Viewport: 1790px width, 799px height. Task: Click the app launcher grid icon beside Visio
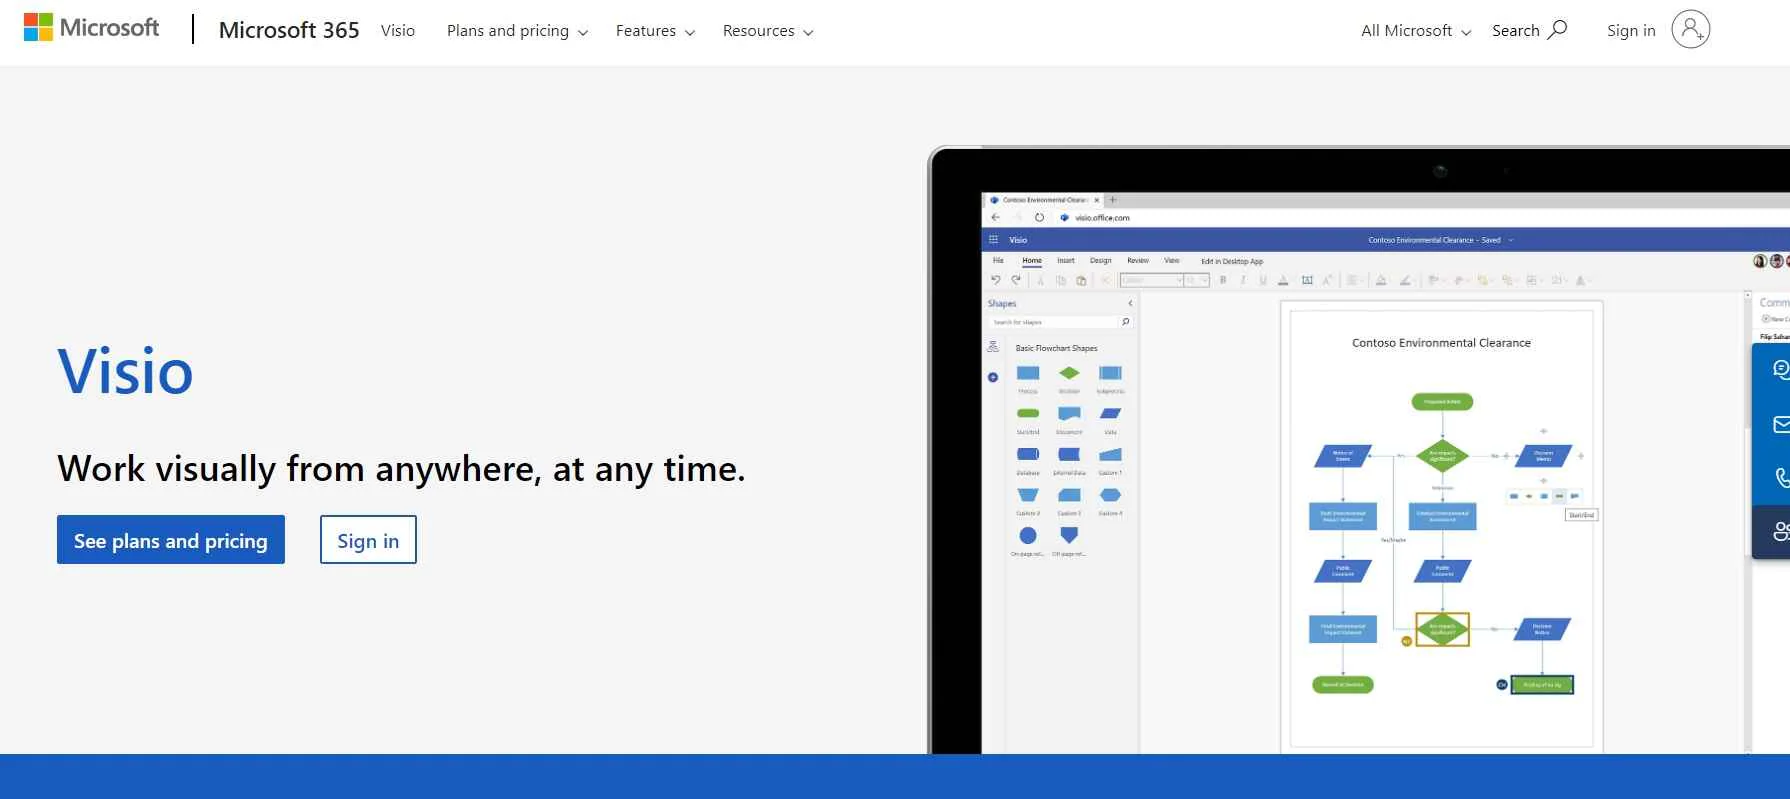(993, 240)
